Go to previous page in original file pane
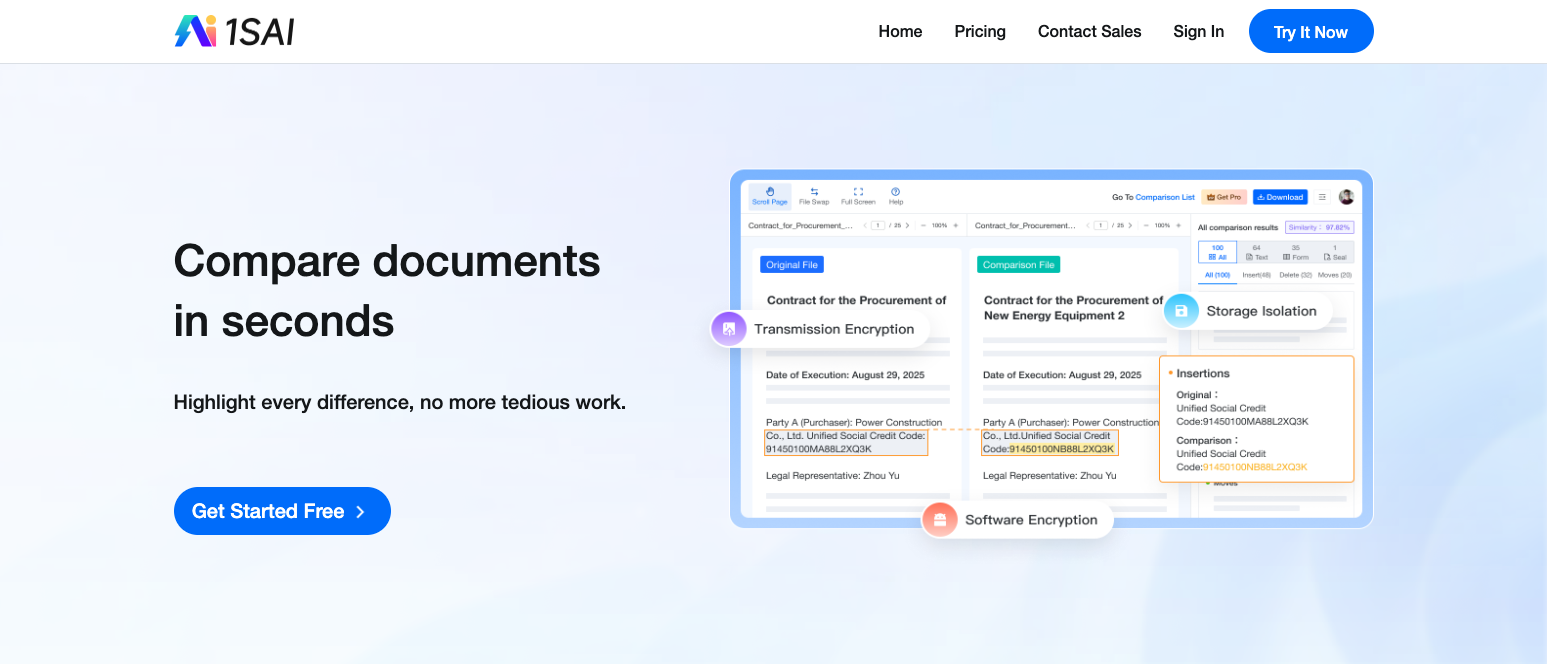 864,226
